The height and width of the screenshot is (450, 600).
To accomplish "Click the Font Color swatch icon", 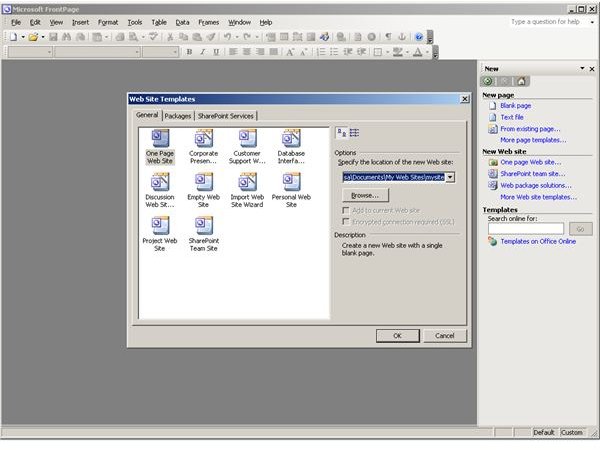I will [418, 52].
